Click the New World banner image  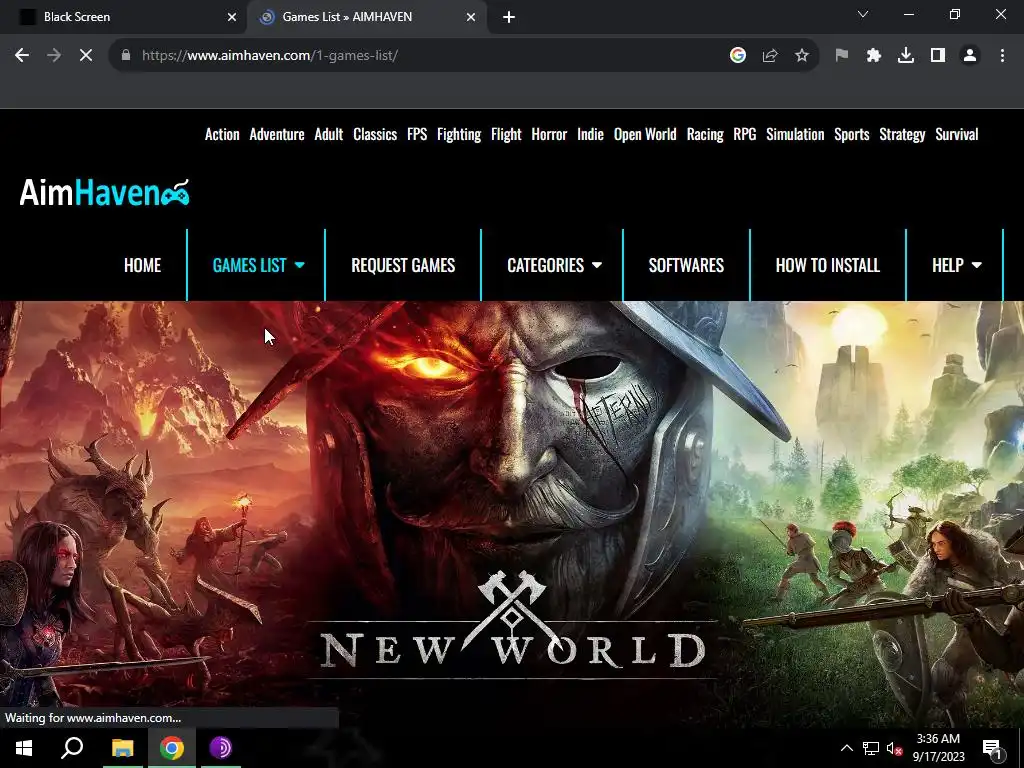click(512, 513)
